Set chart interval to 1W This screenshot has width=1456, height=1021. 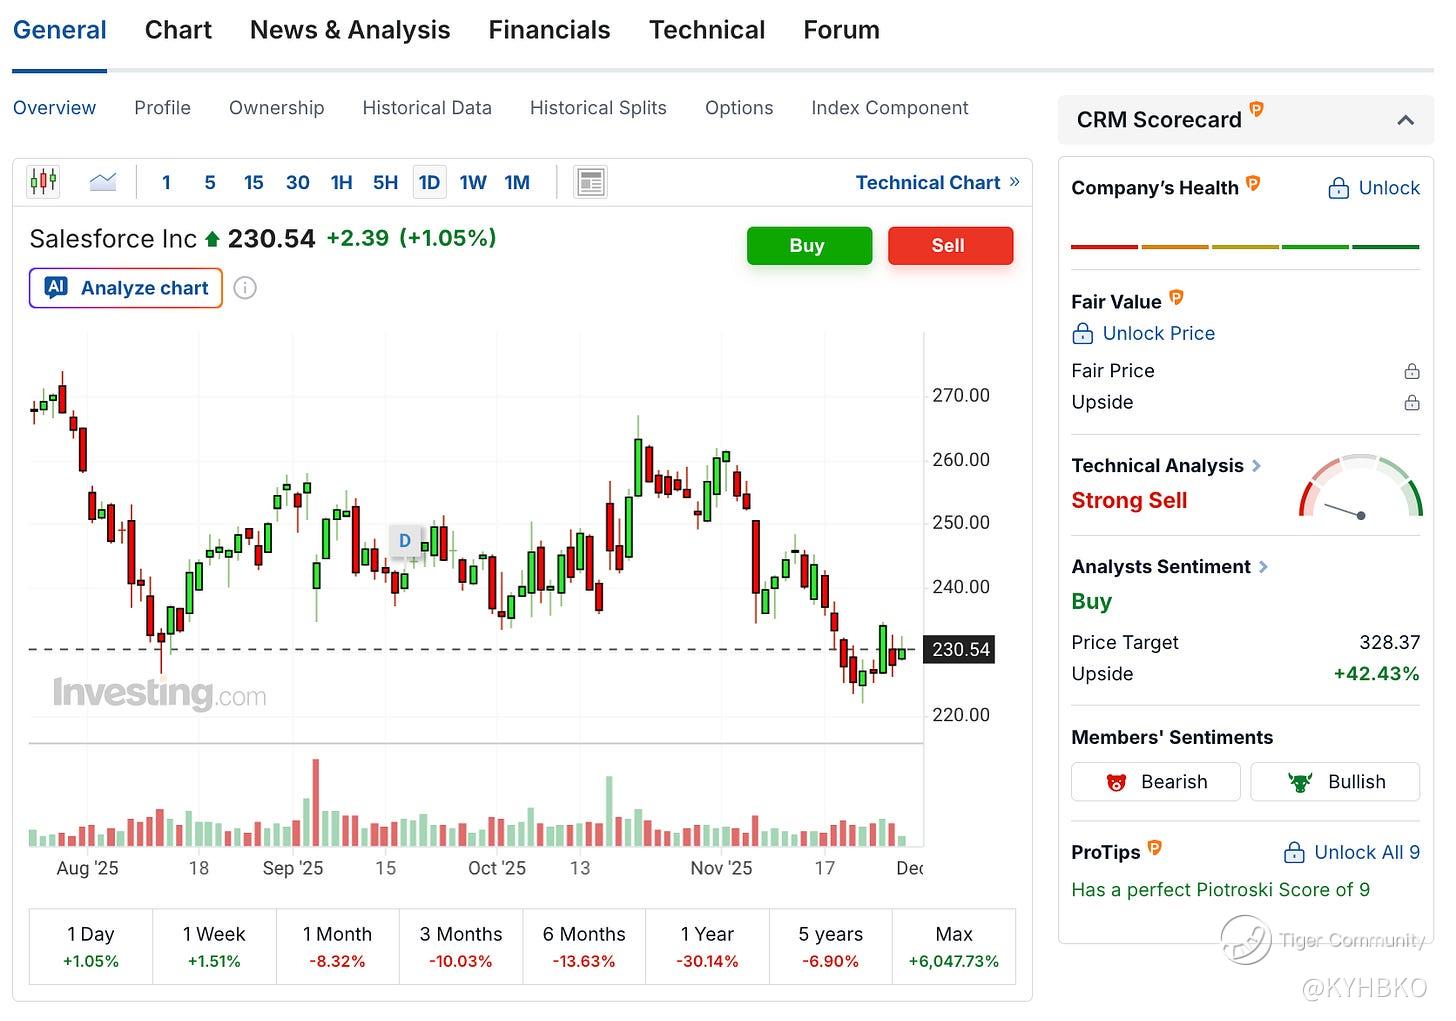(x=473, y=182)
